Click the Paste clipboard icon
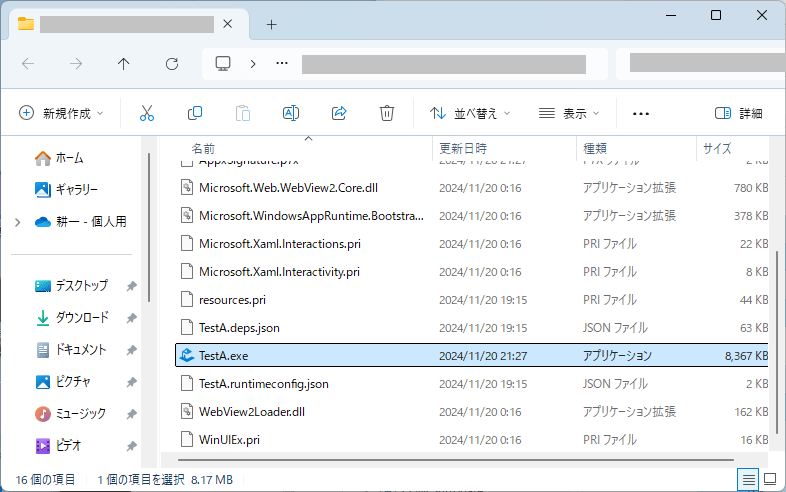Screen dimensions: 786x492 click(x=243, y=113)
